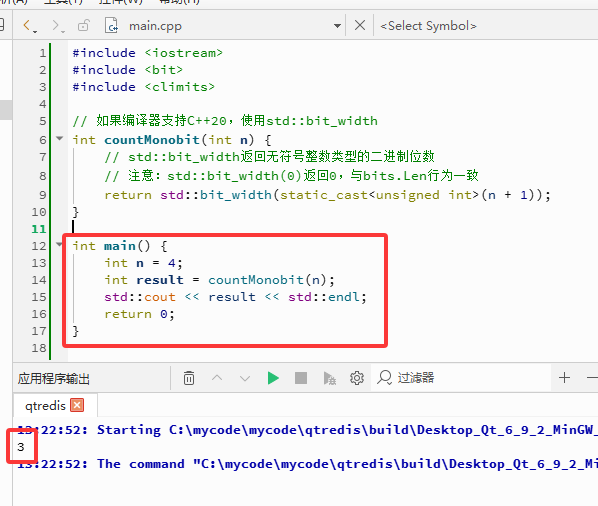Screen dimensions: 598x506
Task: Click the filter magnifier icon
Action: tap(384, 377)
